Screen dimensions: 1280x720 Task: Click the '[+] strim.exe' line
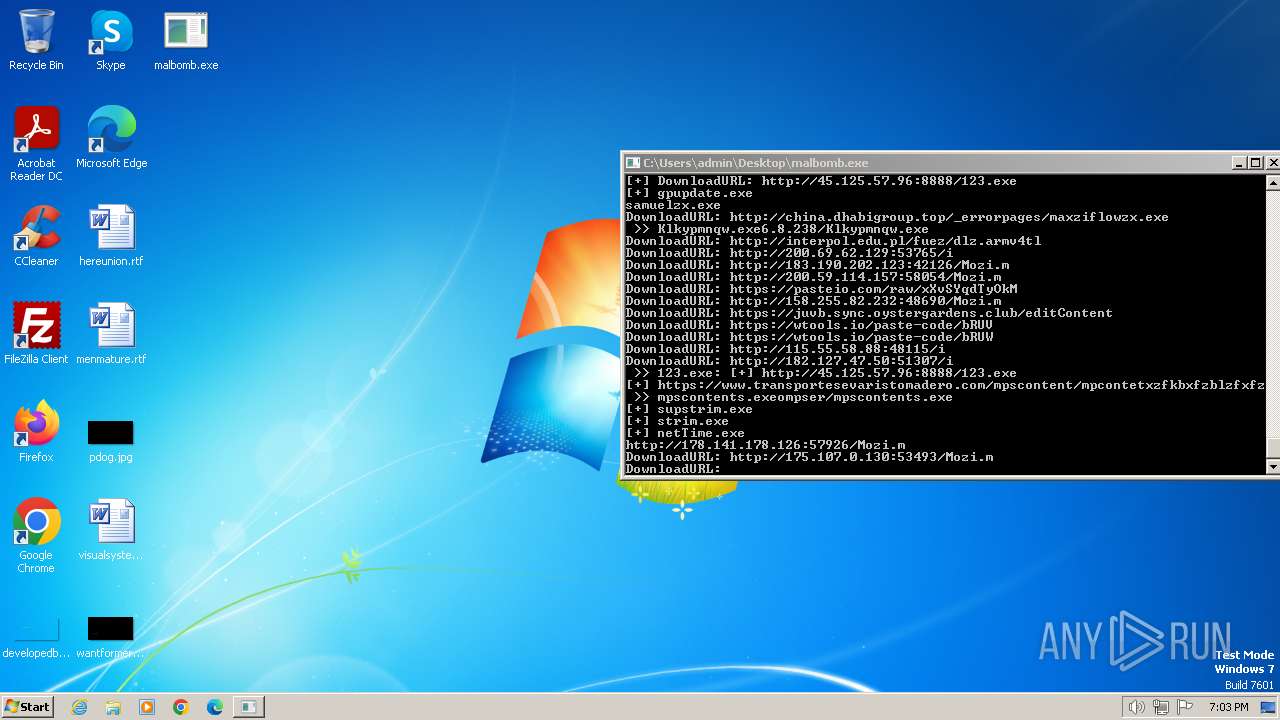(x=677, y=421)
